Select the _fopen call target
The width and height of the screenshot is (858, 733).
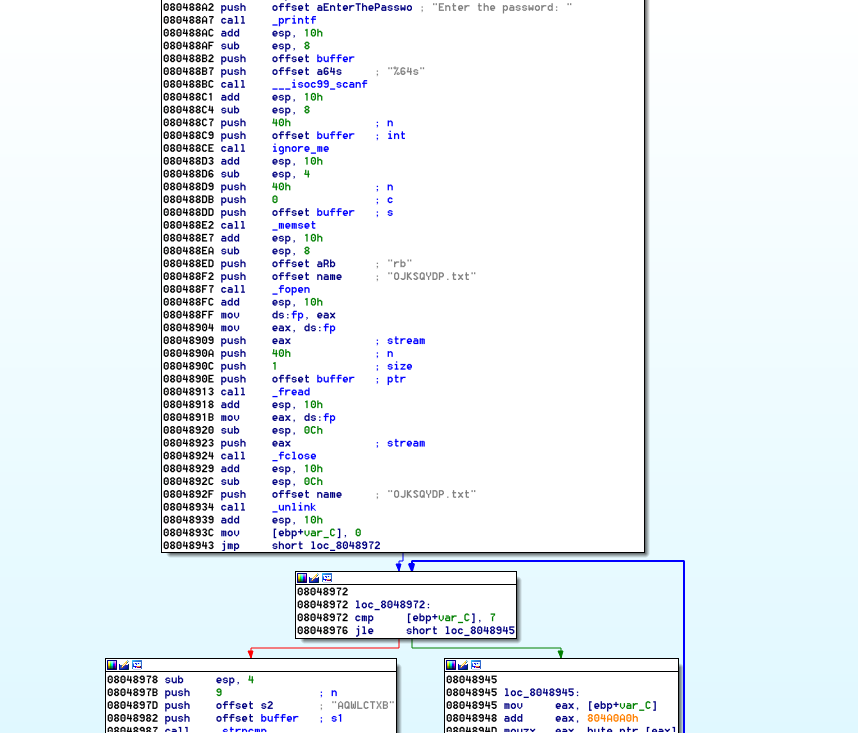[291, 289]
